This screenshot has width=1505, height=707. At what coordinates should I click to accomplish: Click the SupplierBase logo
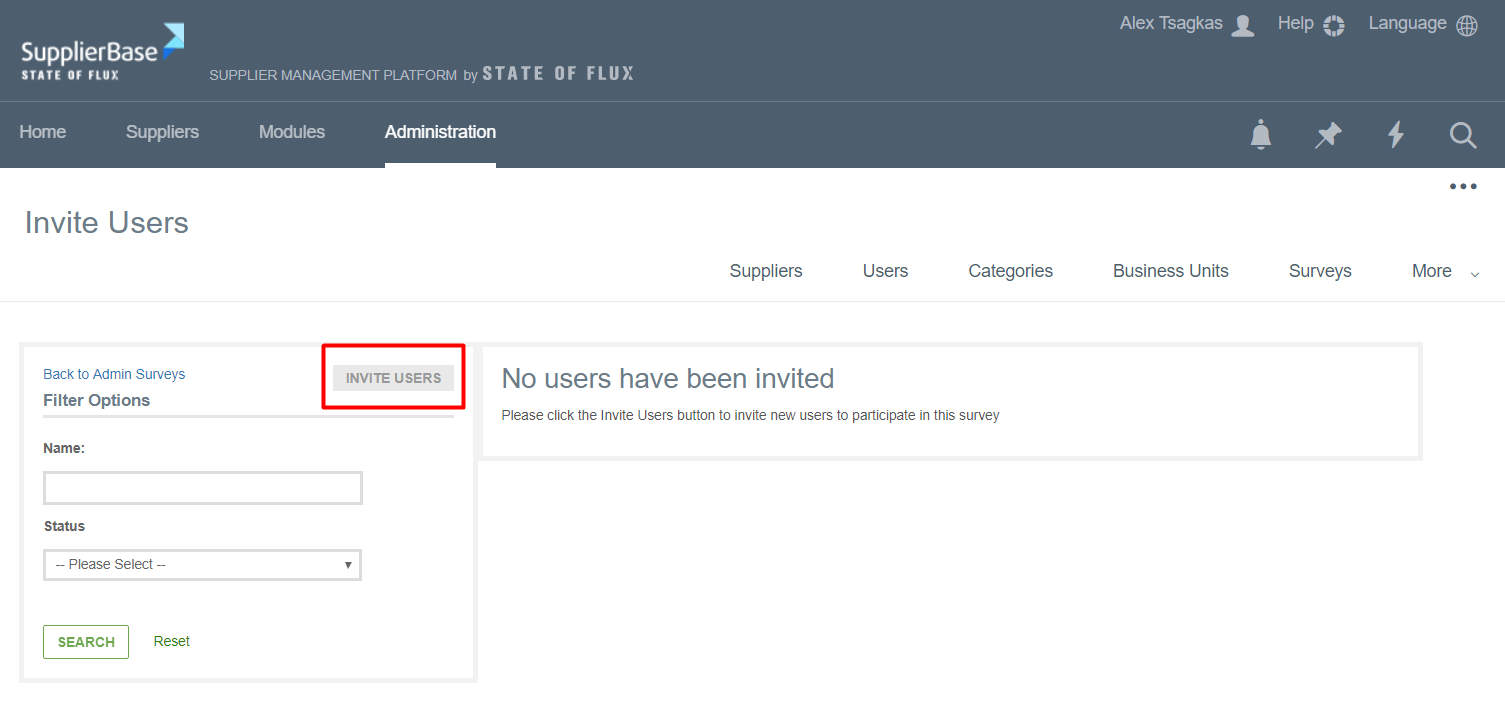[102, 52]
